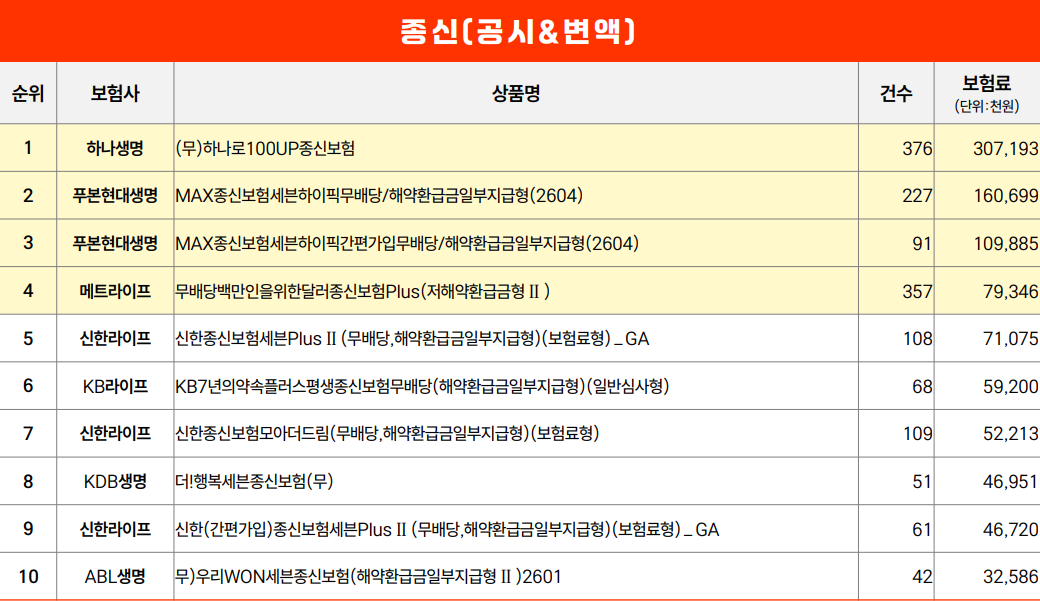Click product KB7년의약속플러스평생종신보험무배당
This screenshot has height=601, width=1040.
tap(422, 387)
